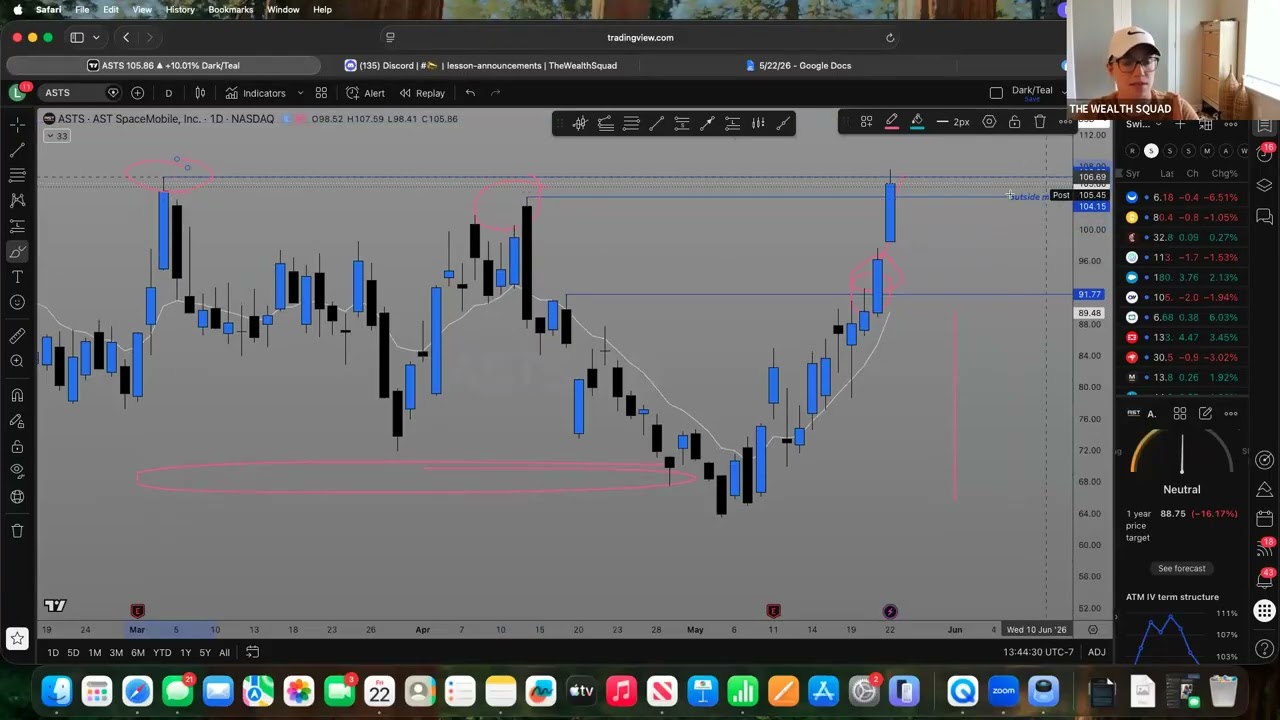Delete drawings with trash icon in left sidebar

(x=17, y=530)
